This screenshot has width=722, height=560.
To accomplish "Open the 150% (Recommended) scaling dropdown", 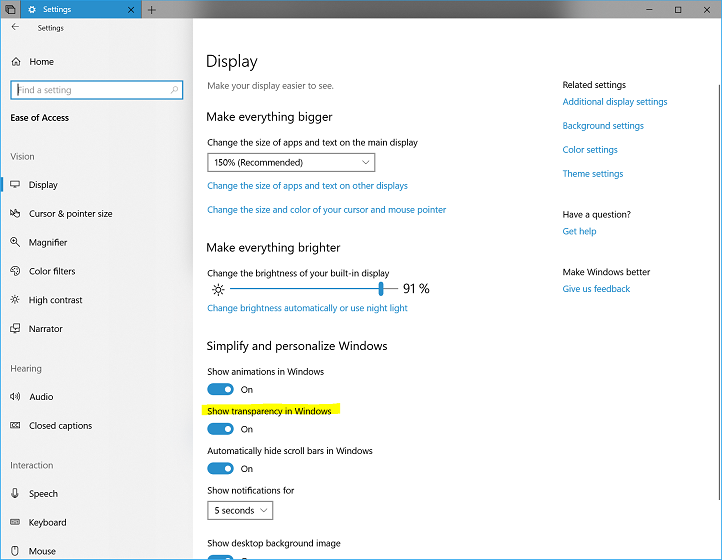I will point(291,162).
